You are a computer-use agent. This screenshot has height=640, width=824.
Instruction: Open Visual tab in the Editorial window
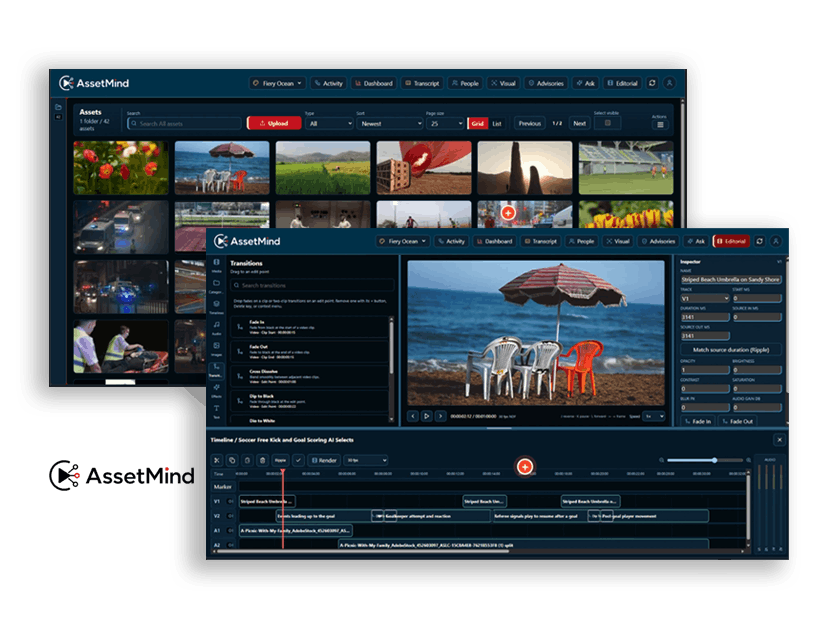(x=618, y=241)
